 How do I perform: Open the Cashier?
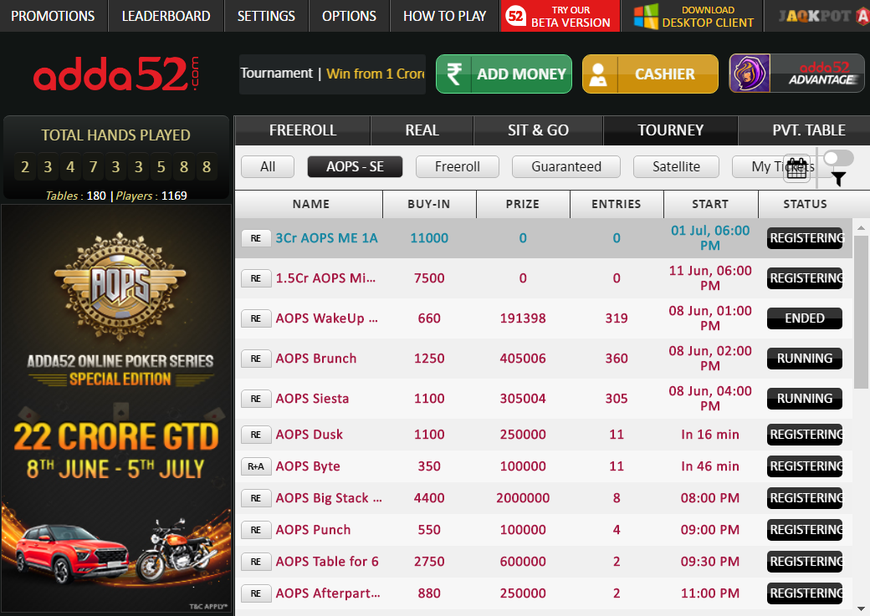click(650, 74)
